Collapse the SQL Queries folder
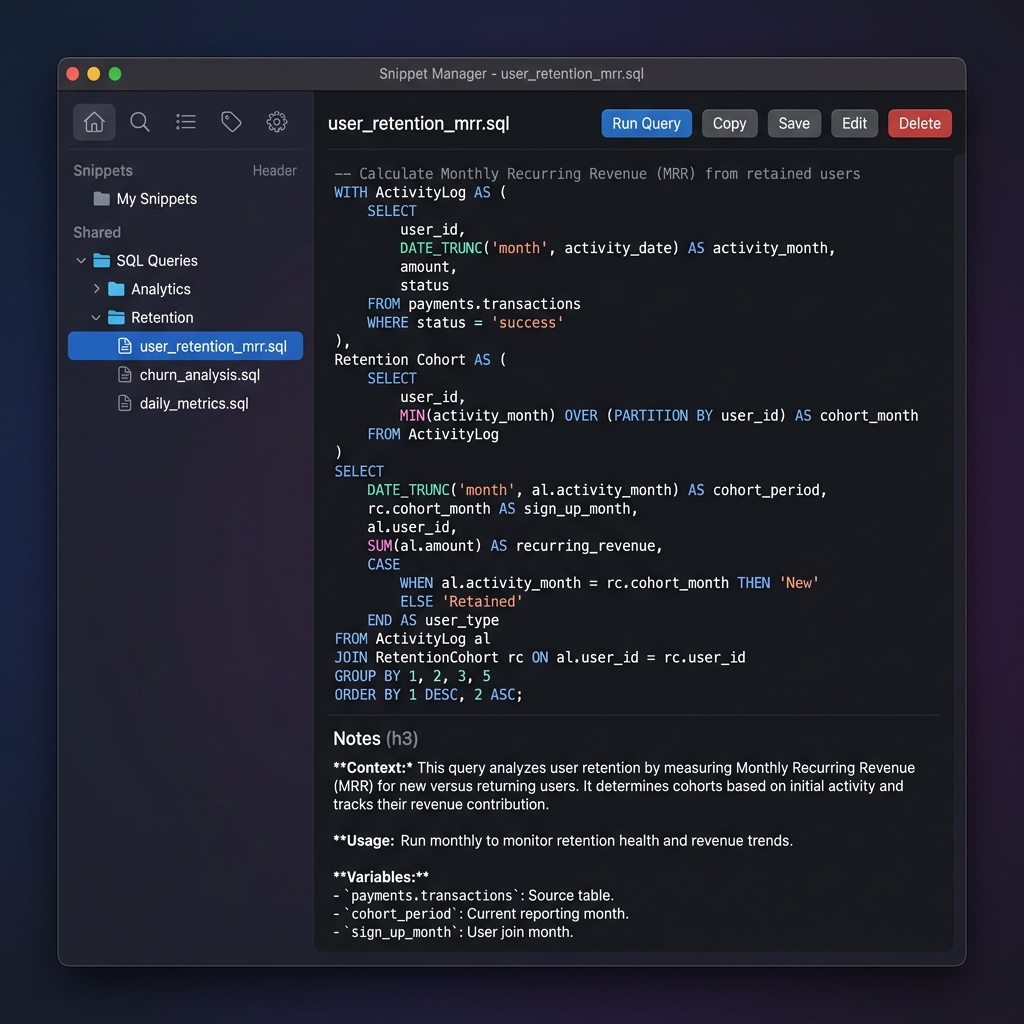 pyautogui.click(x=81, y=260)
